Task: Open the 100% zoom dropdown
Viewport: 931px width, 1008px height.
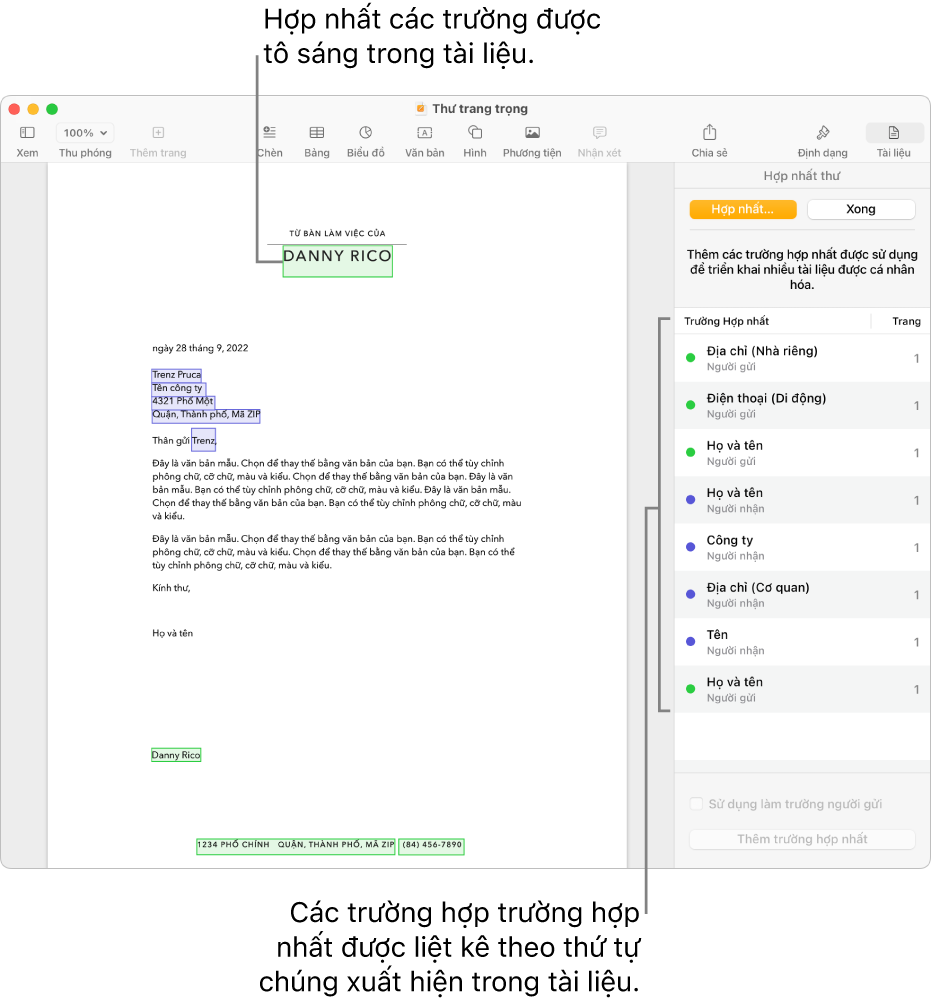Action: point(85,132)
